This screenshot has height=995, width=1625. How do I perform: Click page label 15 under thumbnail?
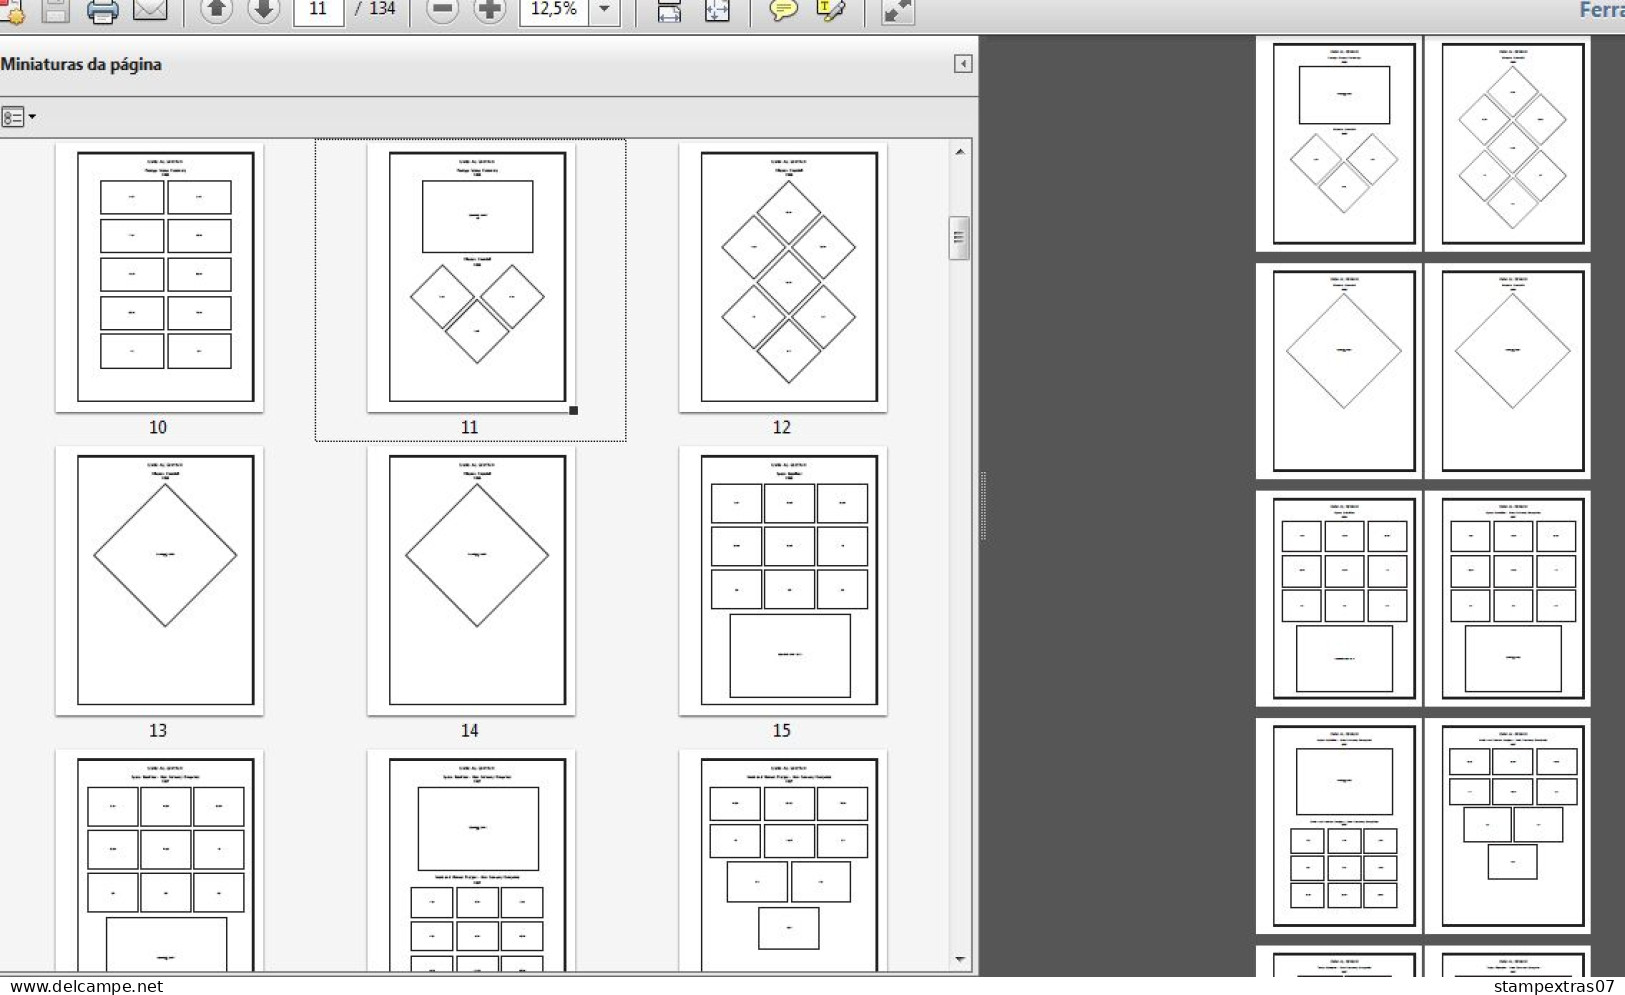point(782,730)
